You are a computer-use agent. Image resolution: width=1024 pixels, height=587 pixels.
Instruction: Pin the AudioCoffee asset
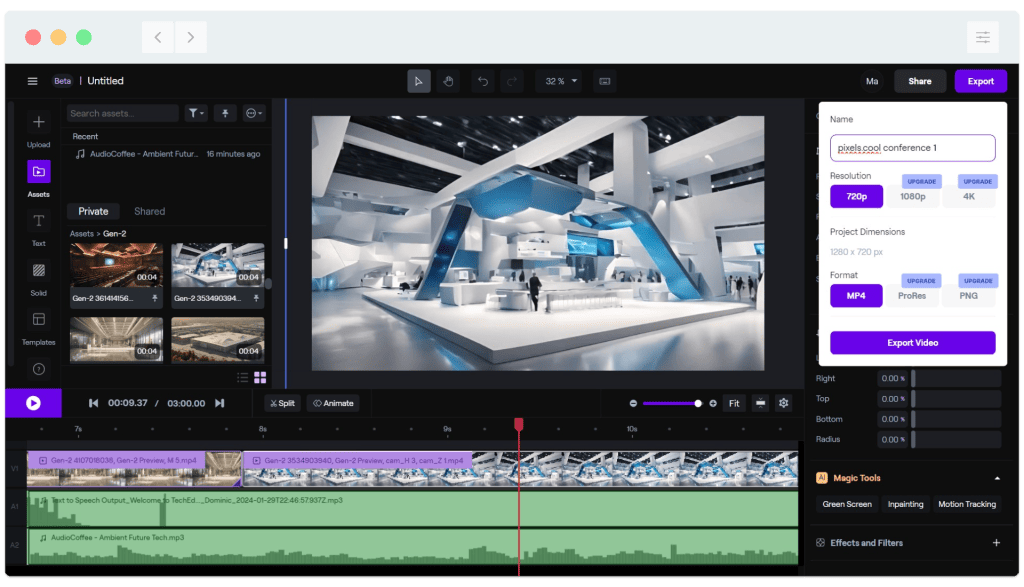pos(224,113)
